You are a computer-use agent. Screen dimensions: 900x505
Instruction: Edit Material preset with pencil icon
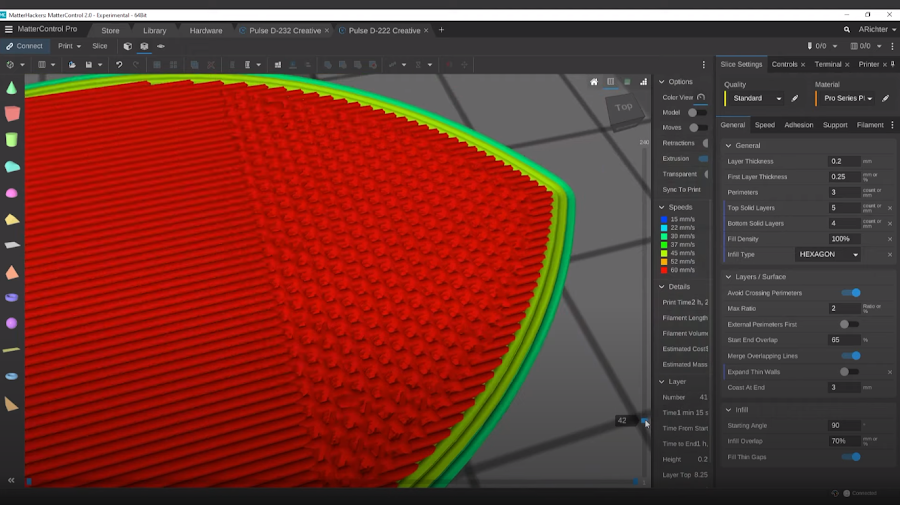click(x=885, y=99)
